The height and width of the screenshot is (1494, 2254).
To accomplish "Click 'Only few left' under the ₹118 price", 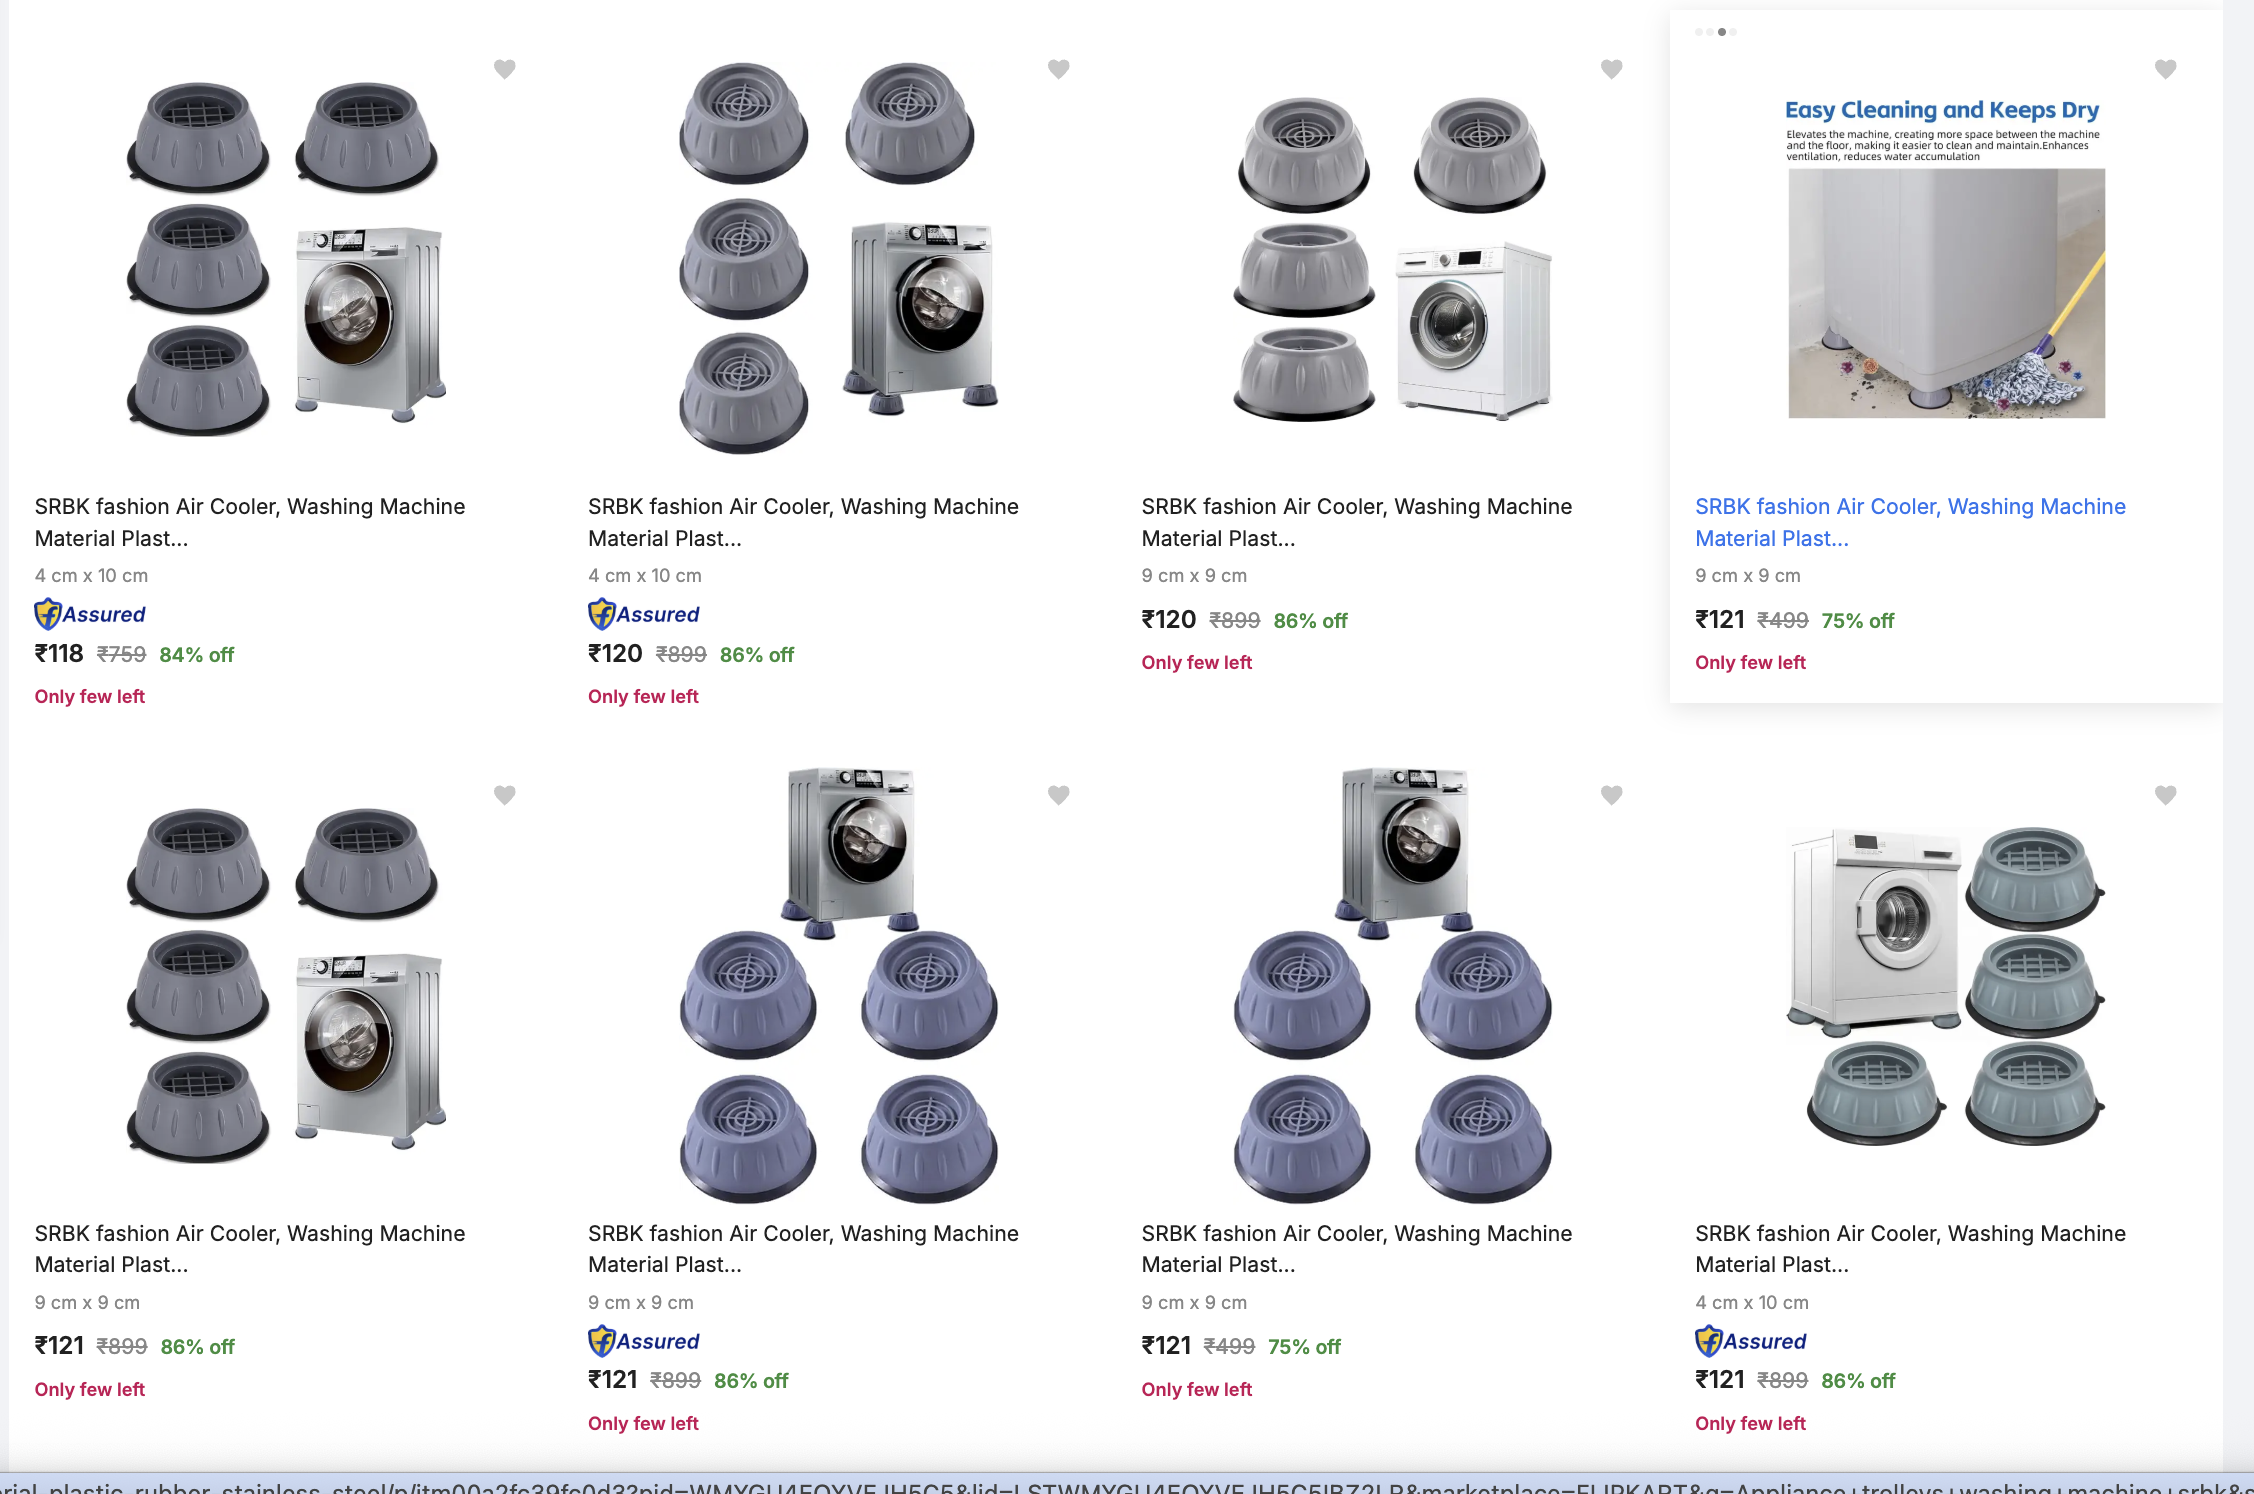I will (90, 697).
